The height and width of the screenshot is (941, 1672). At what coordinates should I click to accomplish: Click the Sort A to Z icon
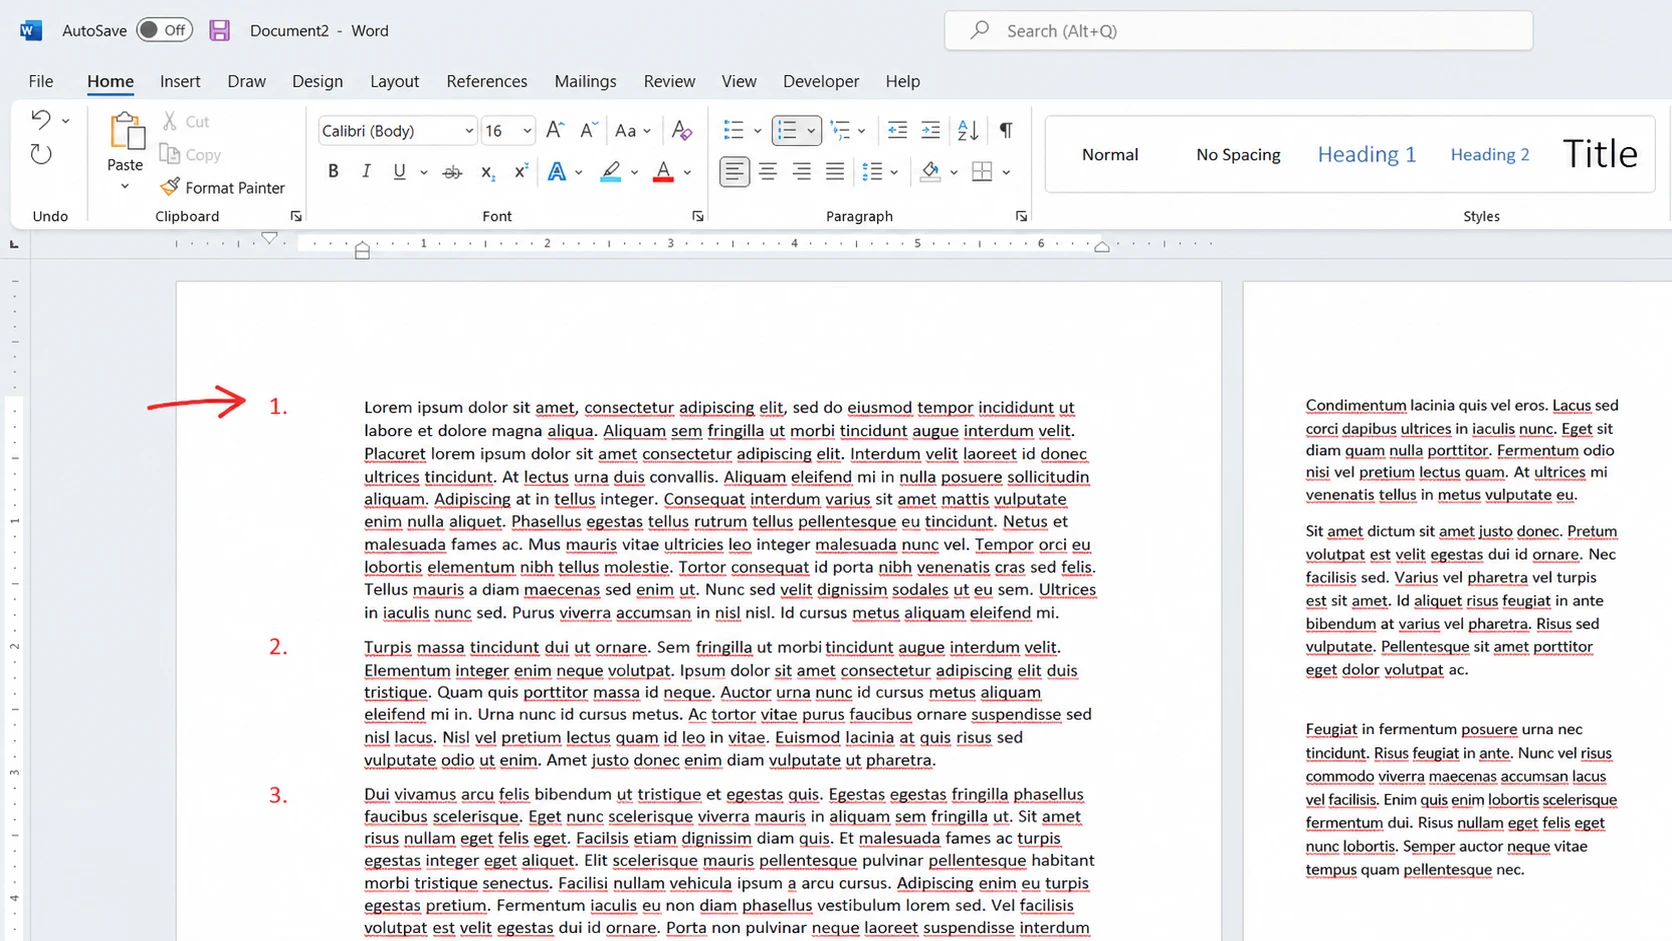tap(968, 130)
